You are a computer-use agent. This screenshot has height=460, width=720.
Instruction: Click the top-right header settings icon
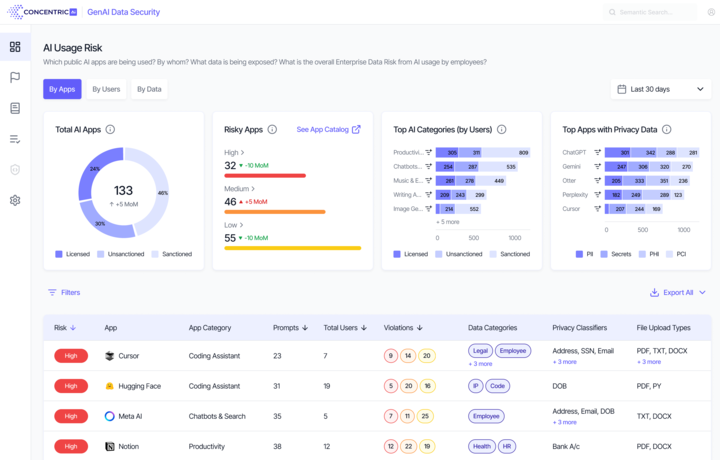(x=711, y=13)
